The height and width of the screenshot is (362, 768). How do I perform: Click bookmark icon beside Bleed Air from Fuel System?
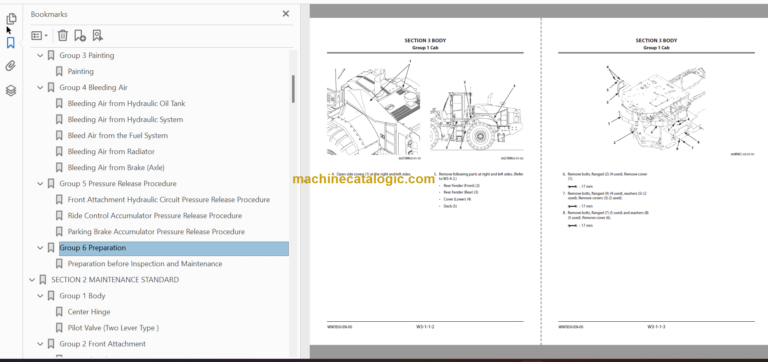pyautogui.click(x=59, y=136)
